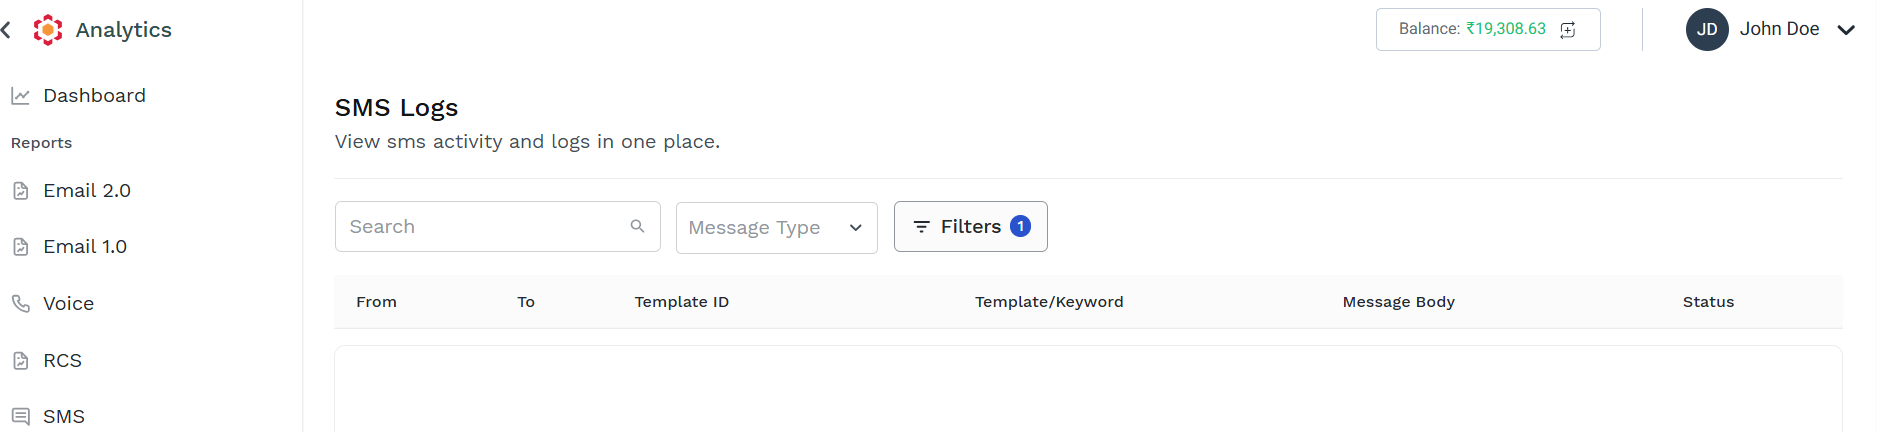This screenshot has width=1877, height=432.
Task: Click the balance refresh icon
Action: [1568, 29]
